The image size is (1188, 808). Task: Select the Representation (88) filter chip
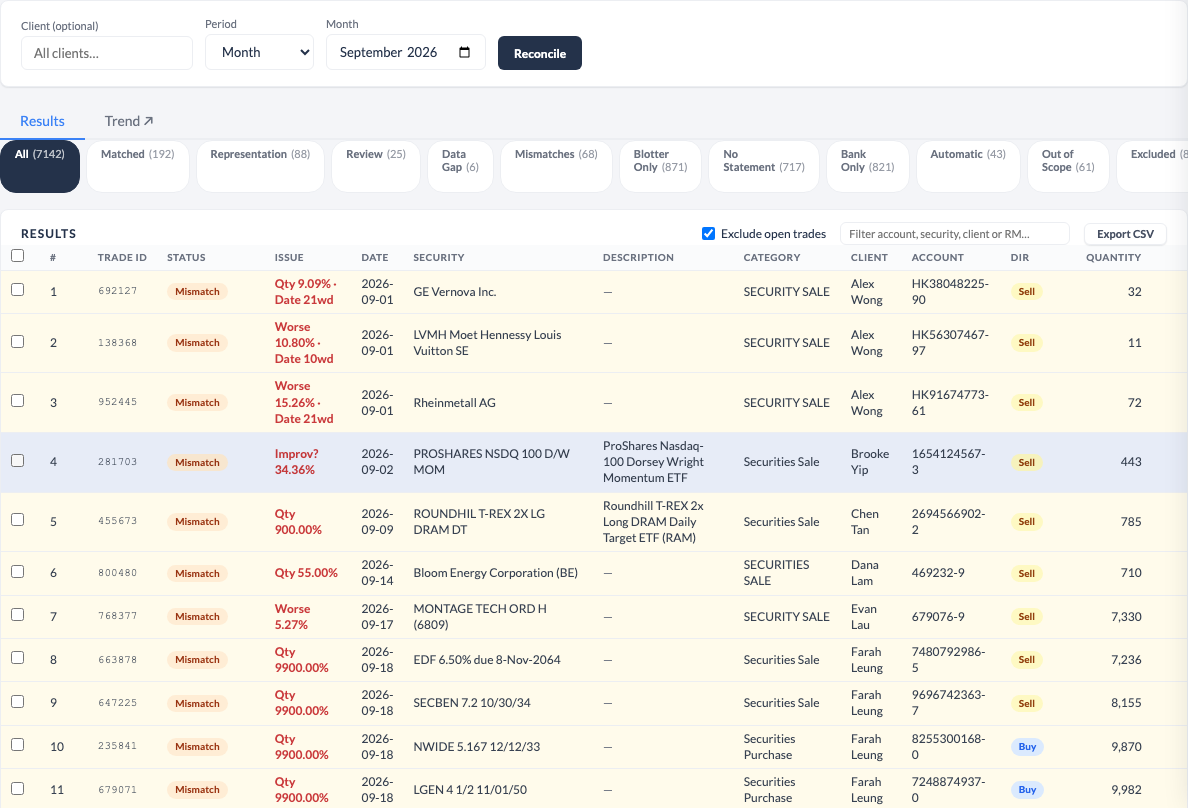[260, 166]
